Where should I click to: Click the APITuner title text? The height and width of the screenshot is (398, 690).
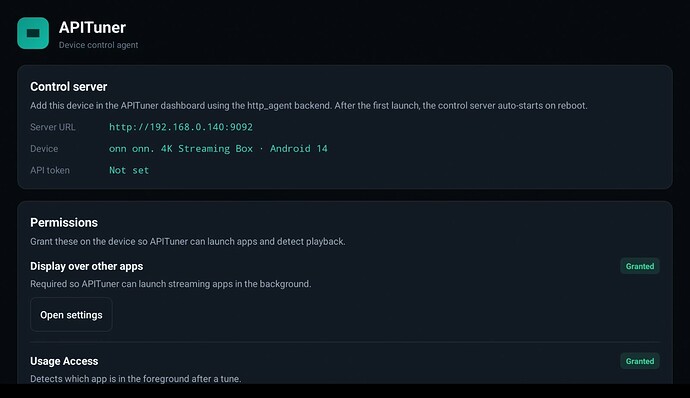click(92, 27)
